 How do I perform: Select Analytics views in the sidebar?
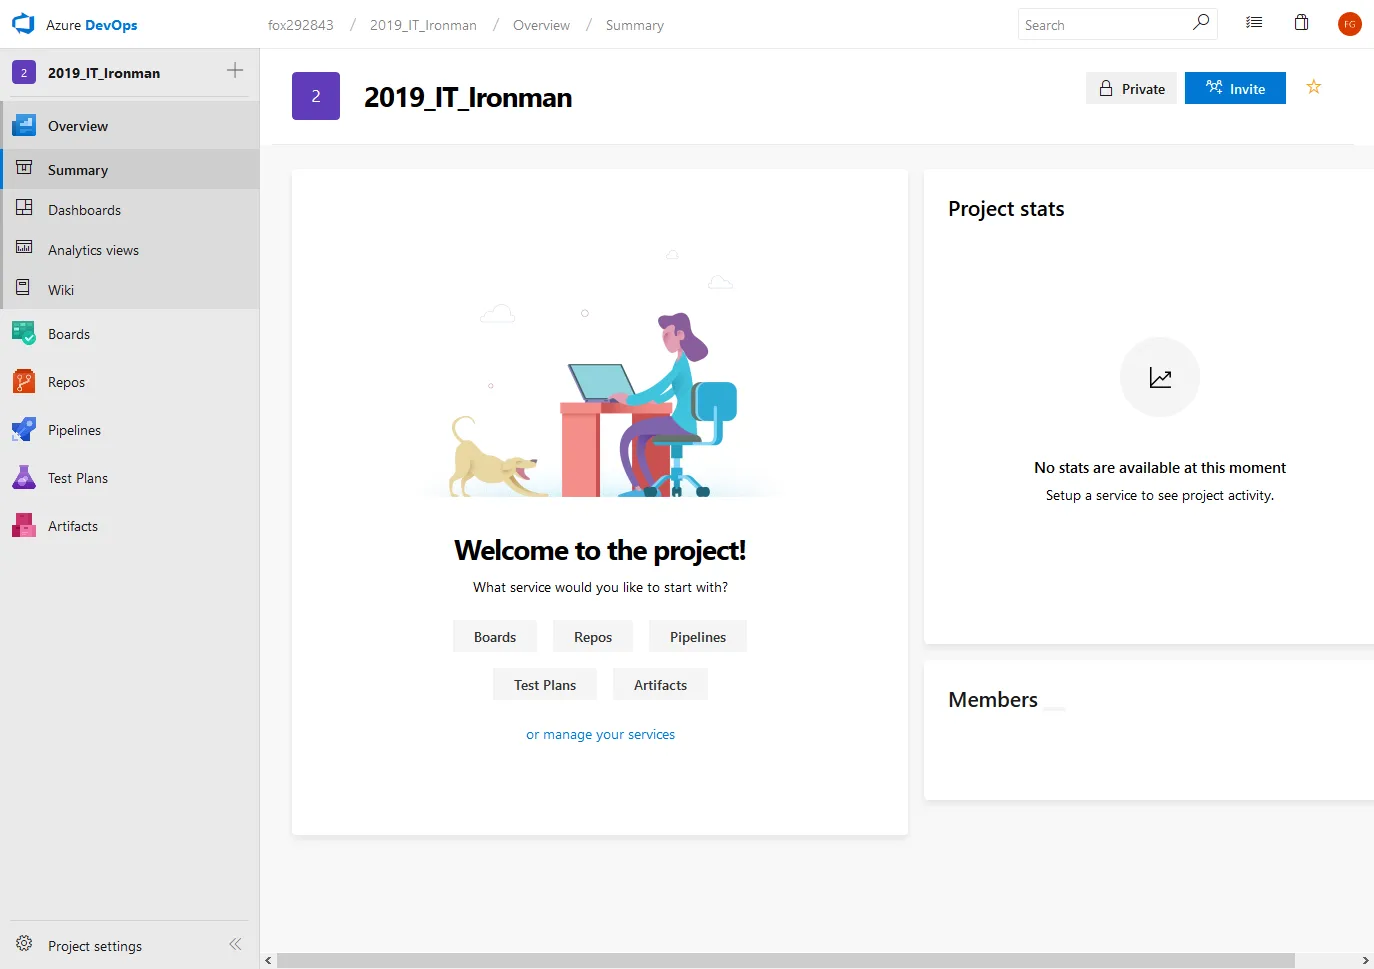click(x=93, y=250)
